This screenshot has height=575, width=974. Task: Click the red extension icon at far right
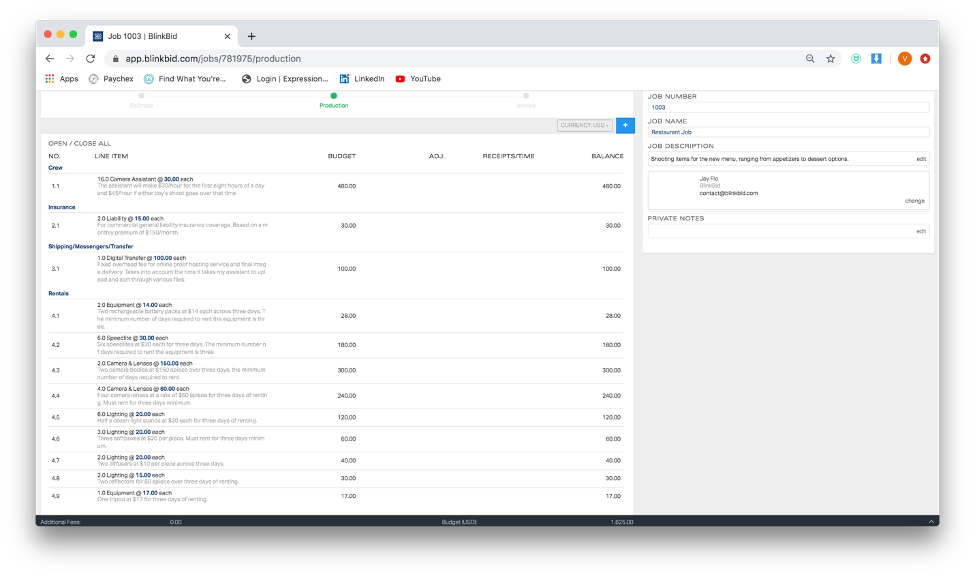click(925, 58)
